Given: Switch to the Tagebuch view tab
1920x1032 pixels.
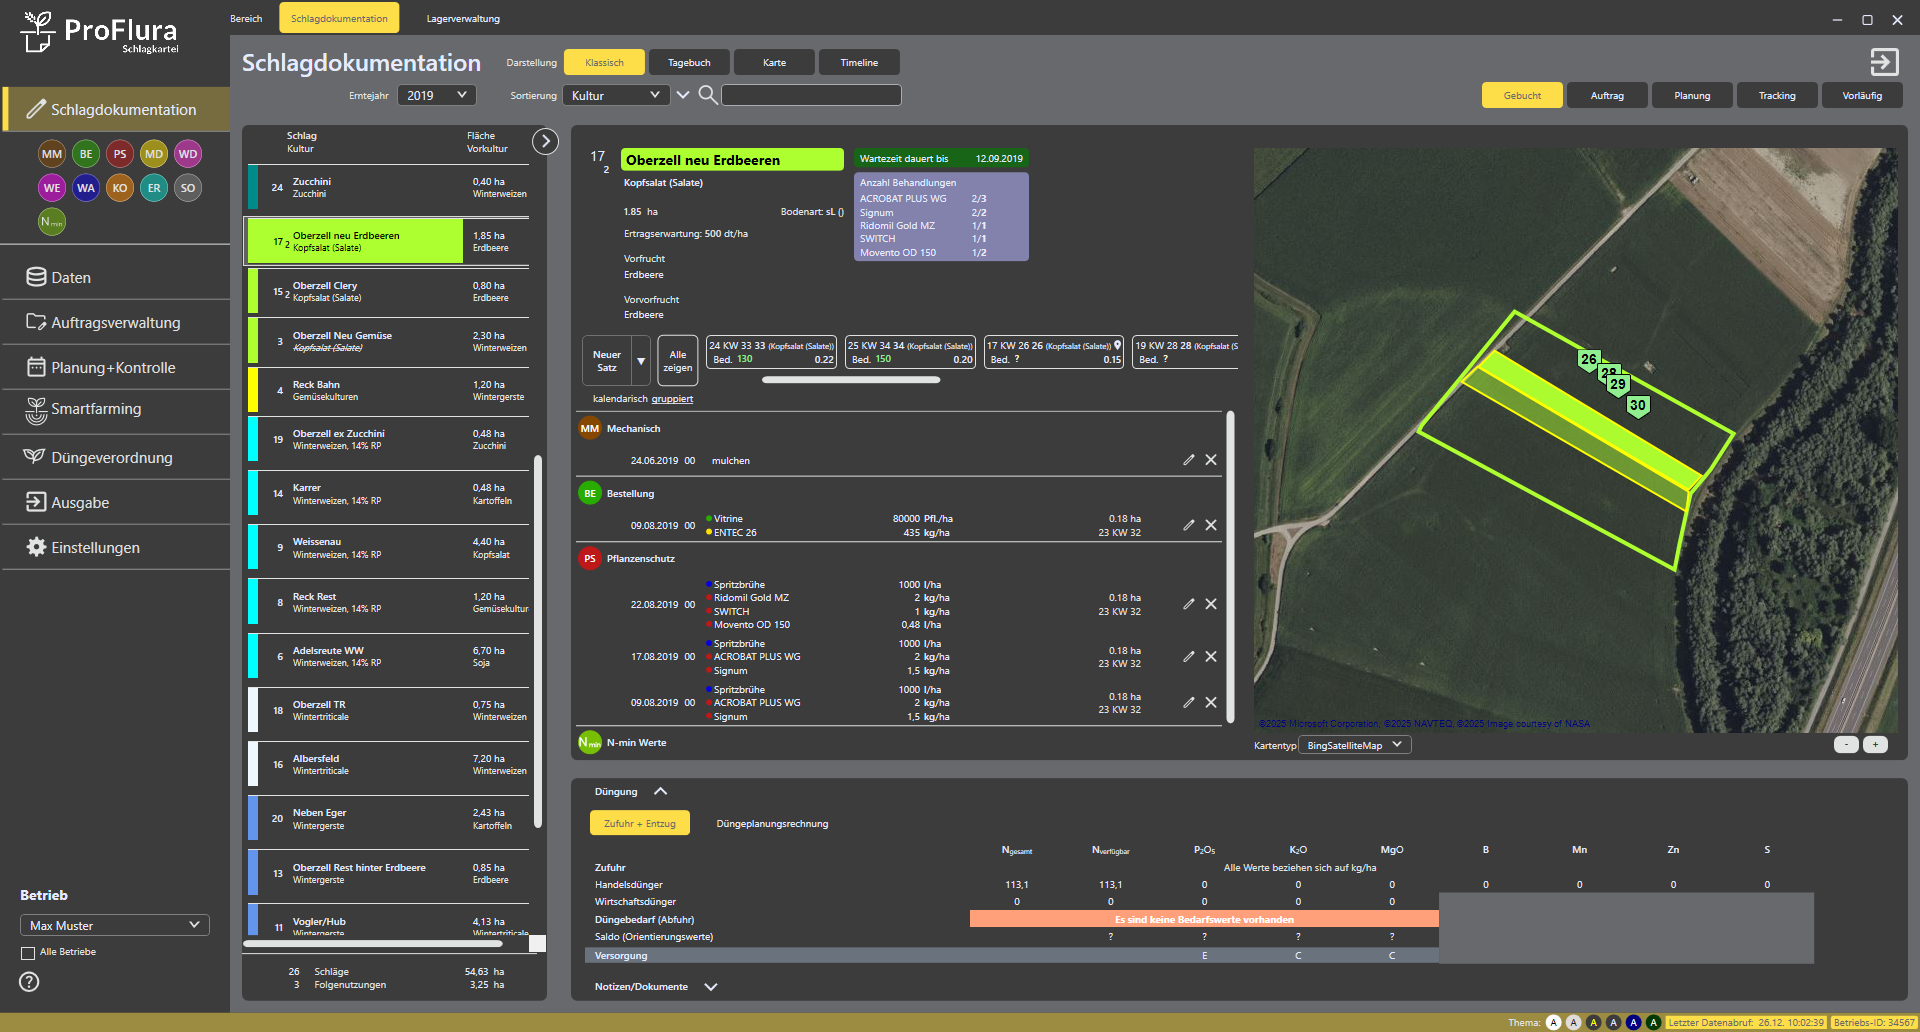Looking at the screenshot, I should click(x=689, y=62).
